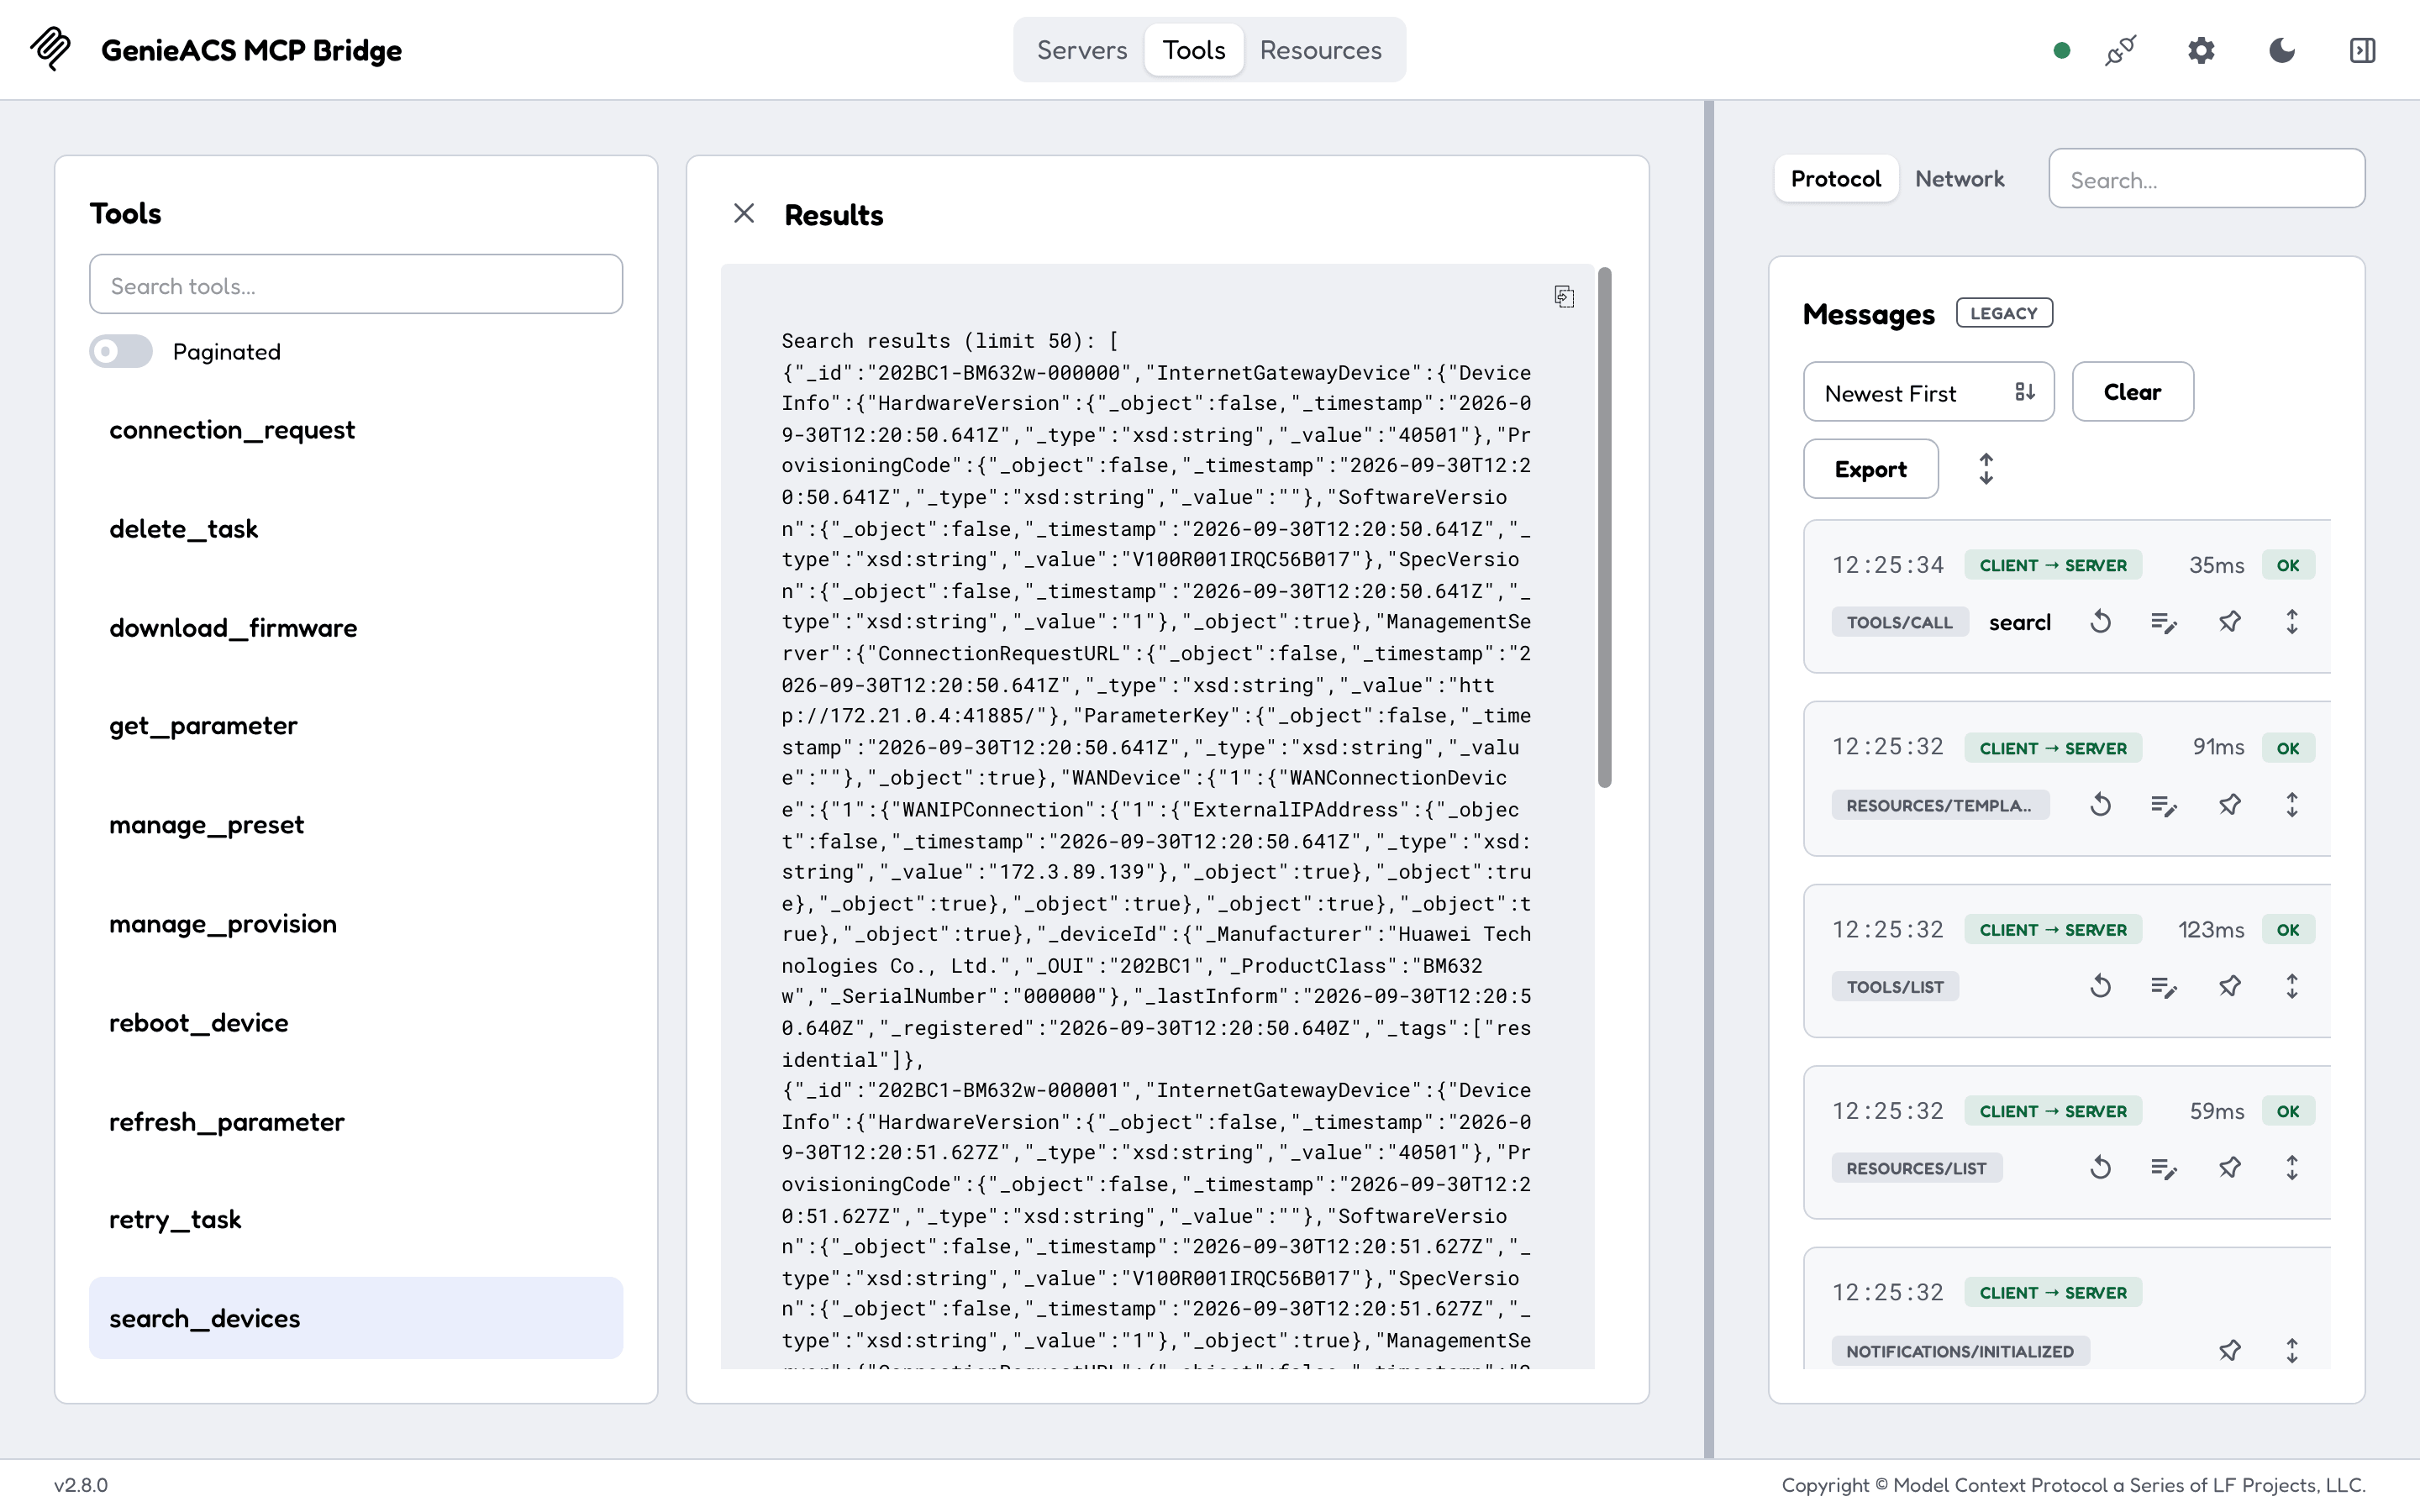This screenshot has height=1512, width=2420.
Task: Select the download_firmware tool
Action: (355, 627)
